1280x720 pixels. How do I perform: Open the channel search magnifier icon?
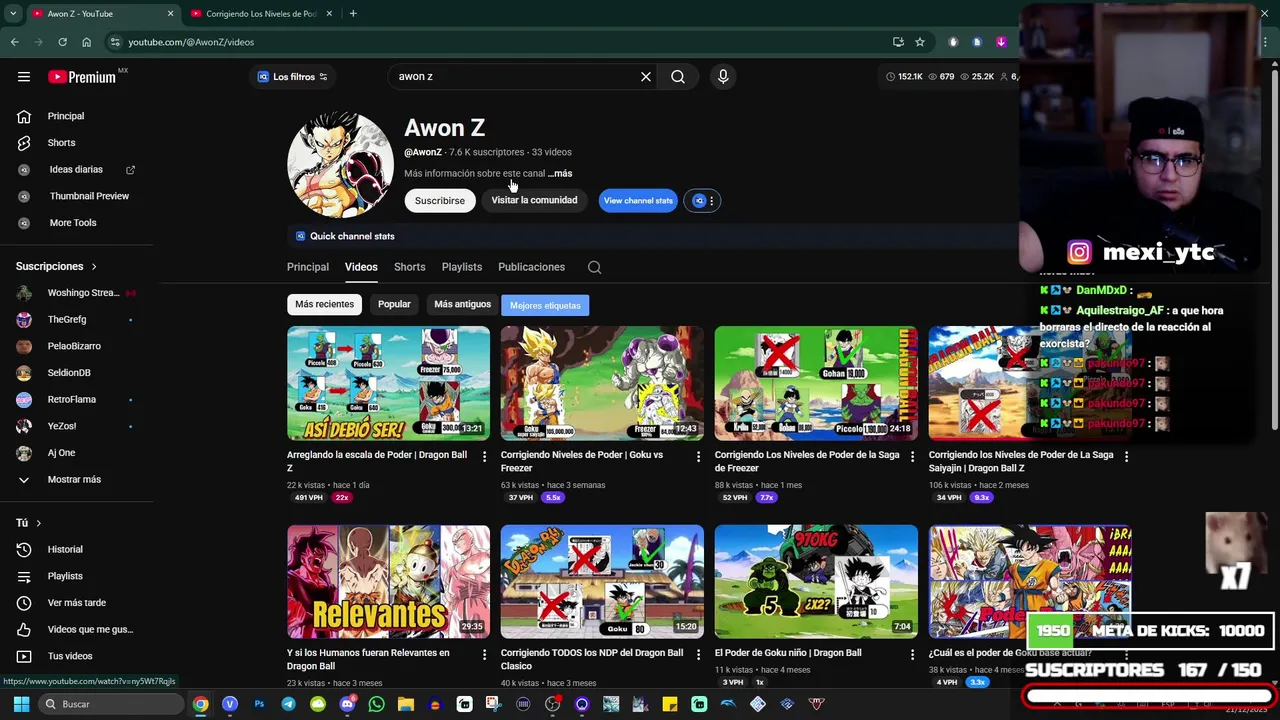pos(594,267)
